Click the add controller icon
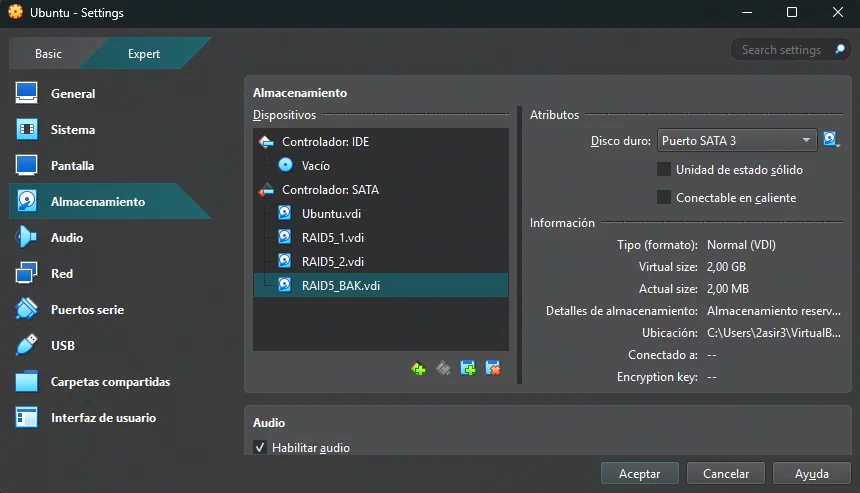The height and width of the screenshot is (493, 860). pos(418,369)
